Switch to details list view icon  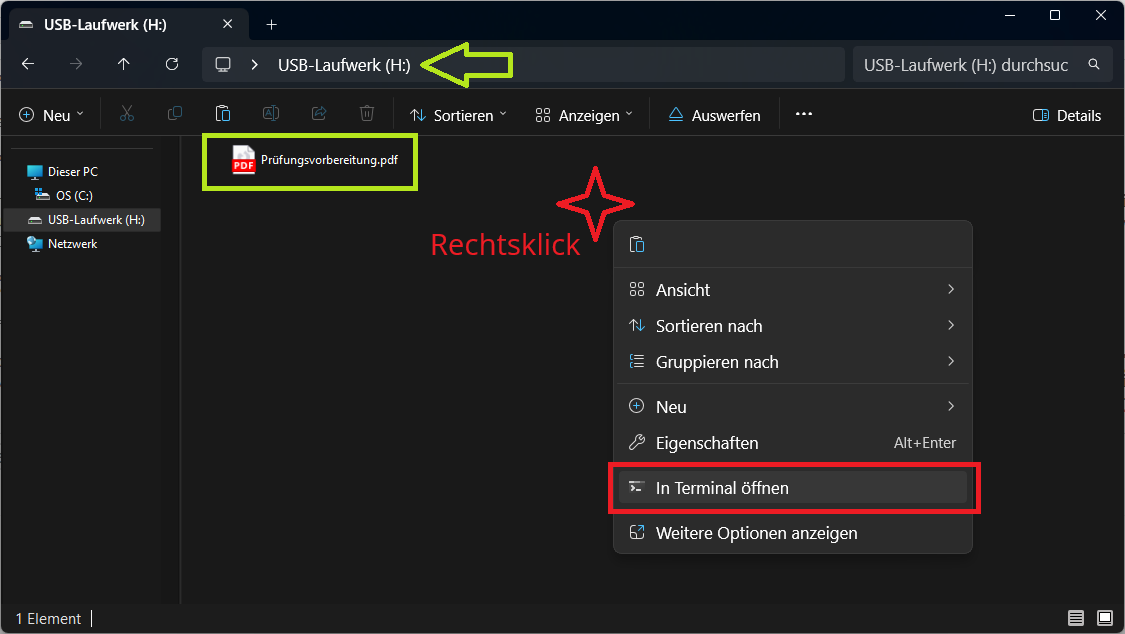[1076, 618]
